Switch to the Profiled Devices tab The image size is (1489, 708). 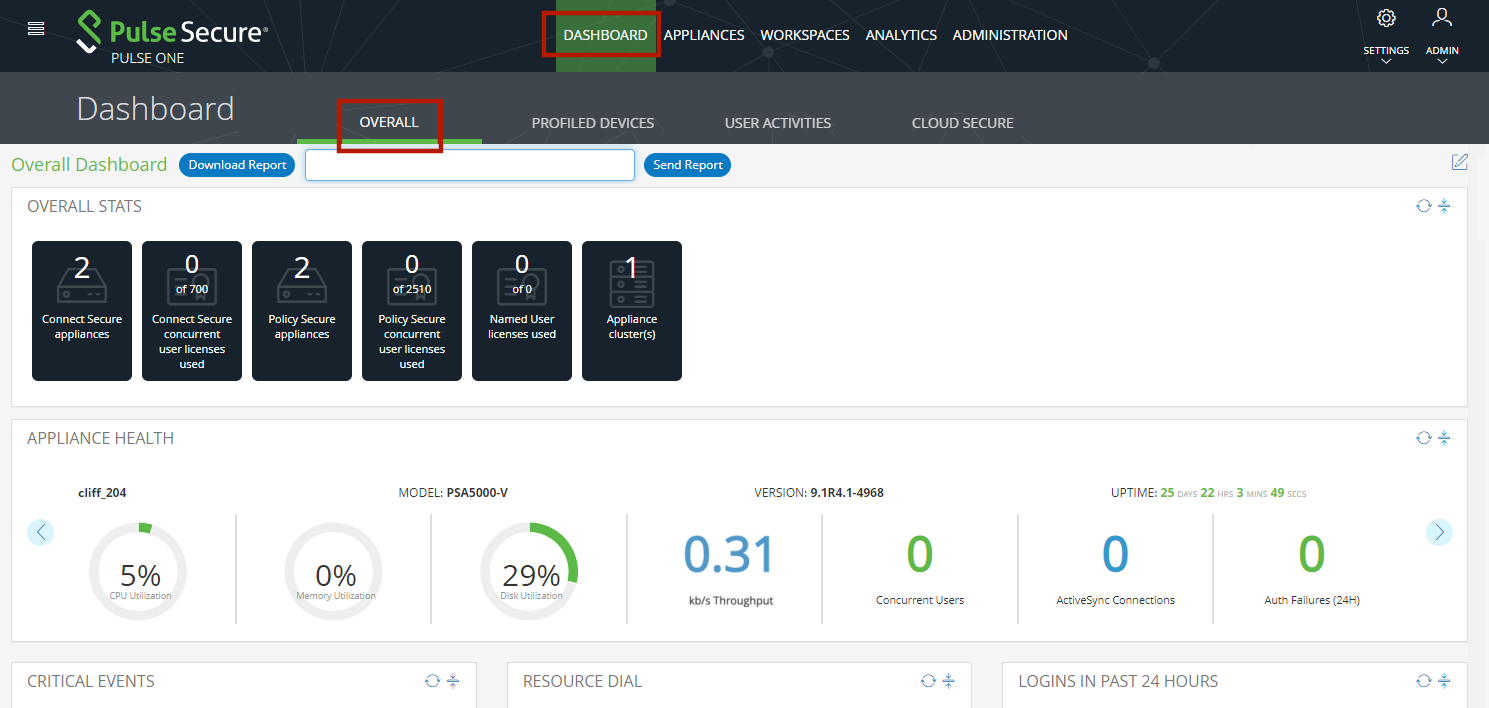[592, 123]
